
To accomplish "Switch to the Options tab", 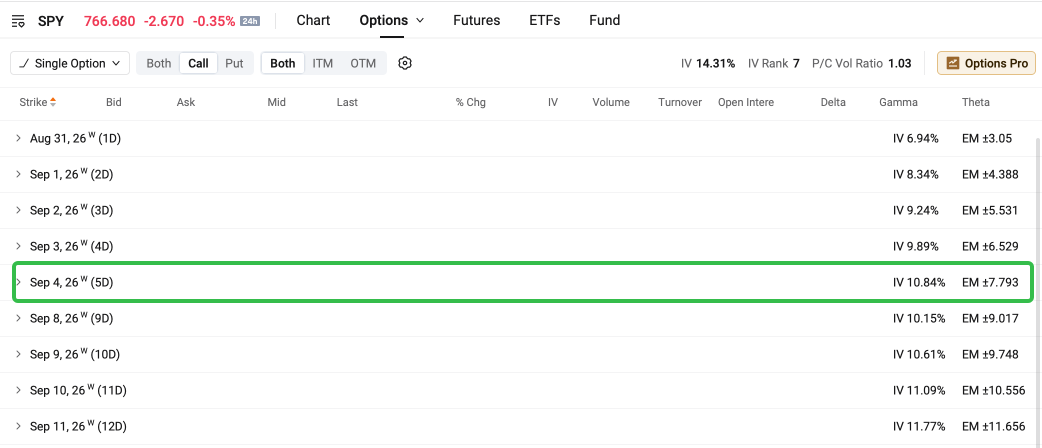I will (x=383, y=21).
